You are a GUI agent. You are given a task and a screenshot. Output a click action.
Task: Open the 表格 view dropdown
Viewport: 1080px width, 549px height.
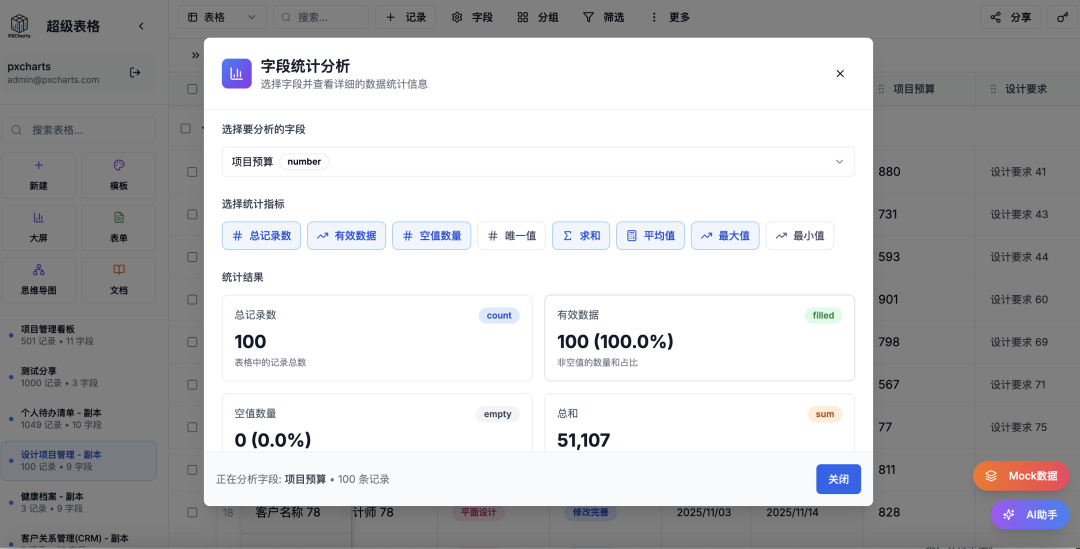(x=222, y=17)
